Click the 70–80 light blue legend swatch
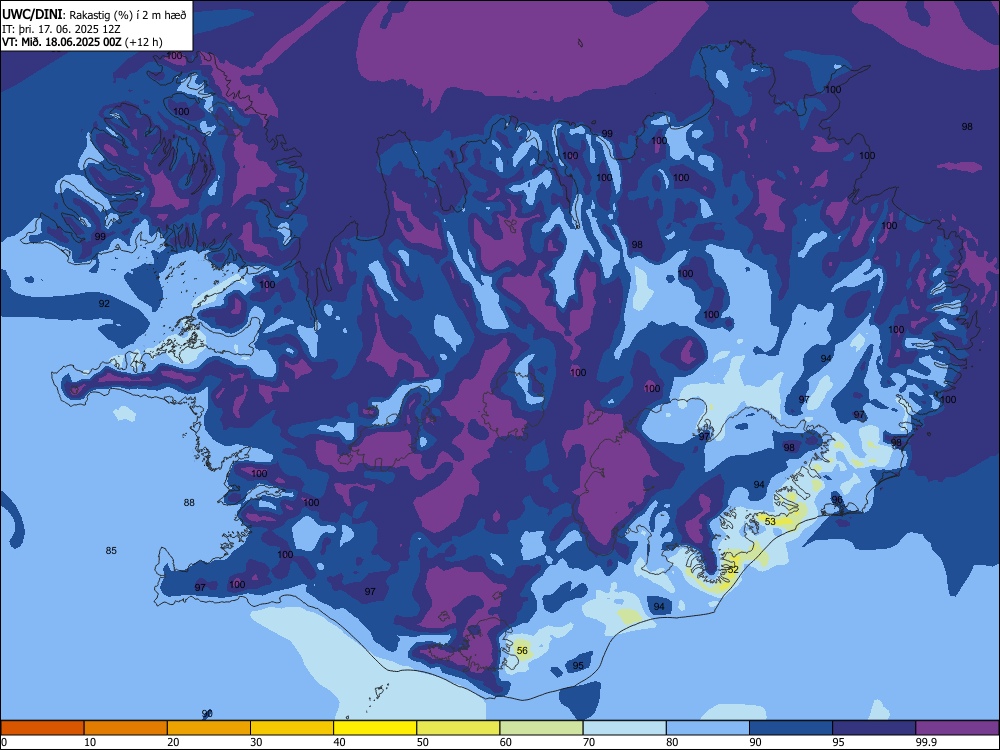This screenshot has height=750, width=1000. (624, 728)
